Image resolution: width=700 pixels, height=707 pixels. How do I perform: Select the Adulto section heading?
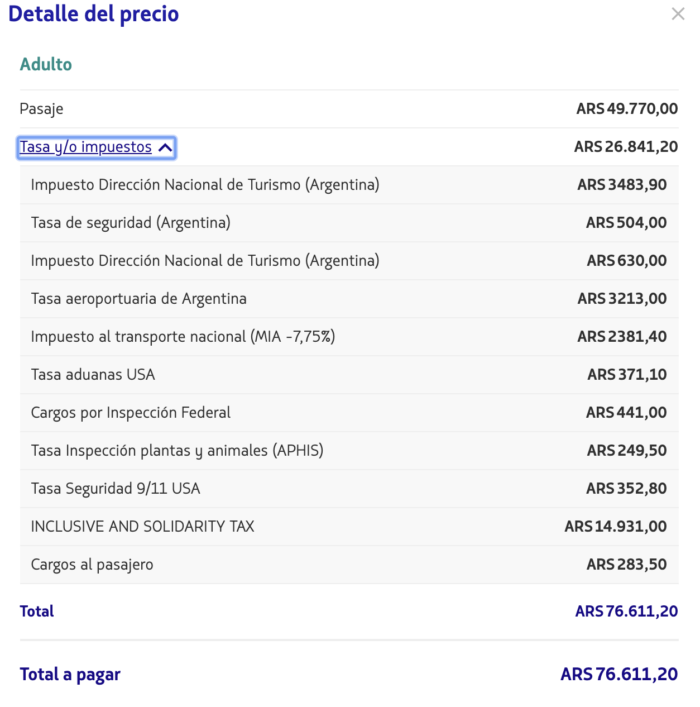(x=46, y=65)
